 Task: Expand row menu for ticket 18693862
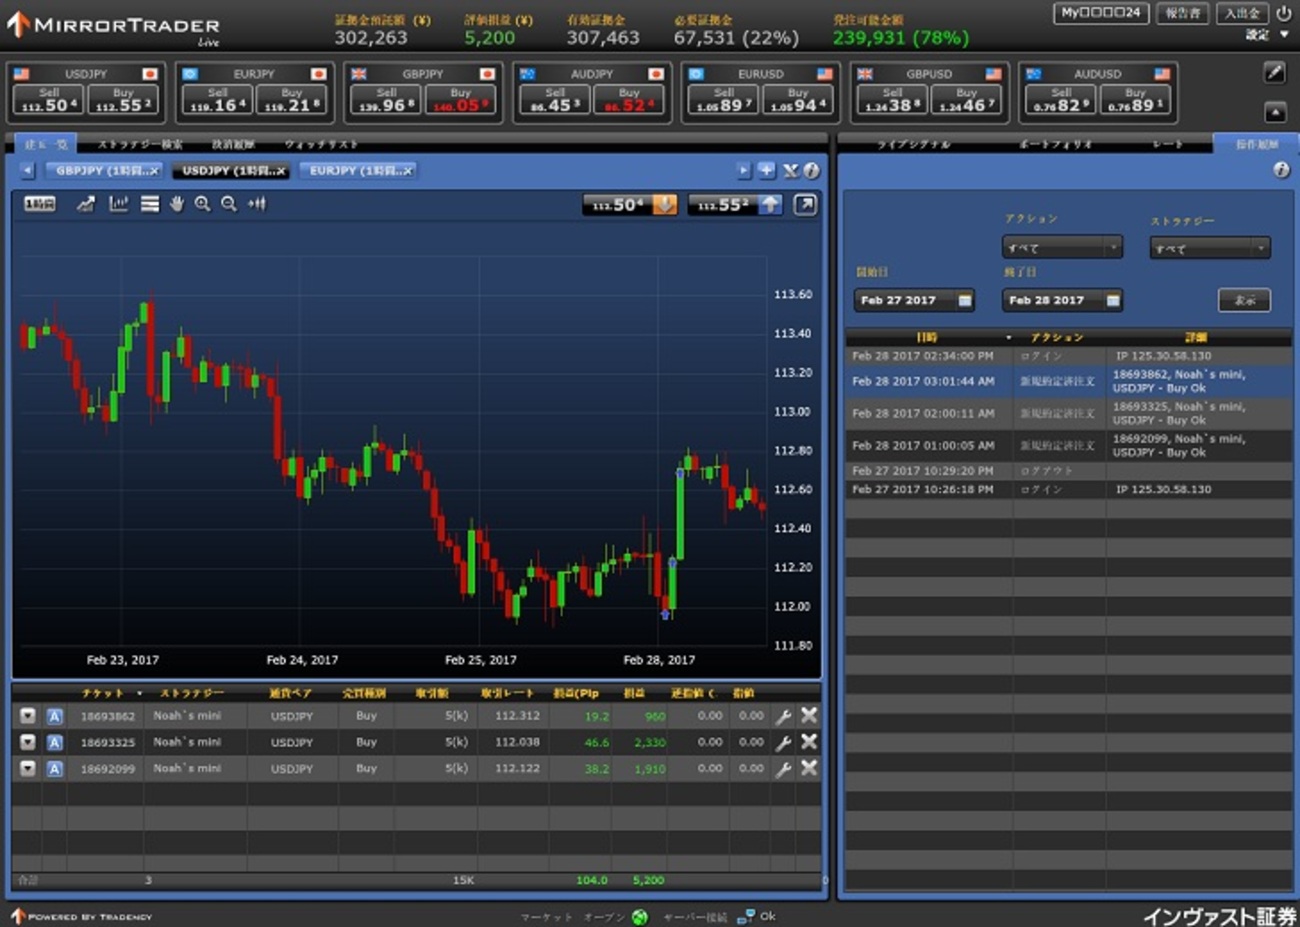(x=28, y=716)
